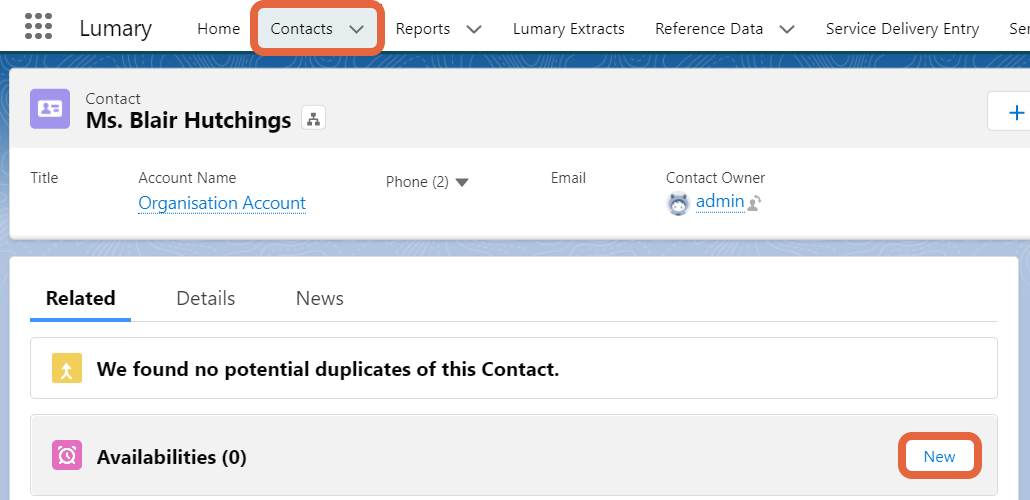The height and width of the screenshot is (500, 1030).
Task: Click change owner icon next to admin
Action: point(754,203)
